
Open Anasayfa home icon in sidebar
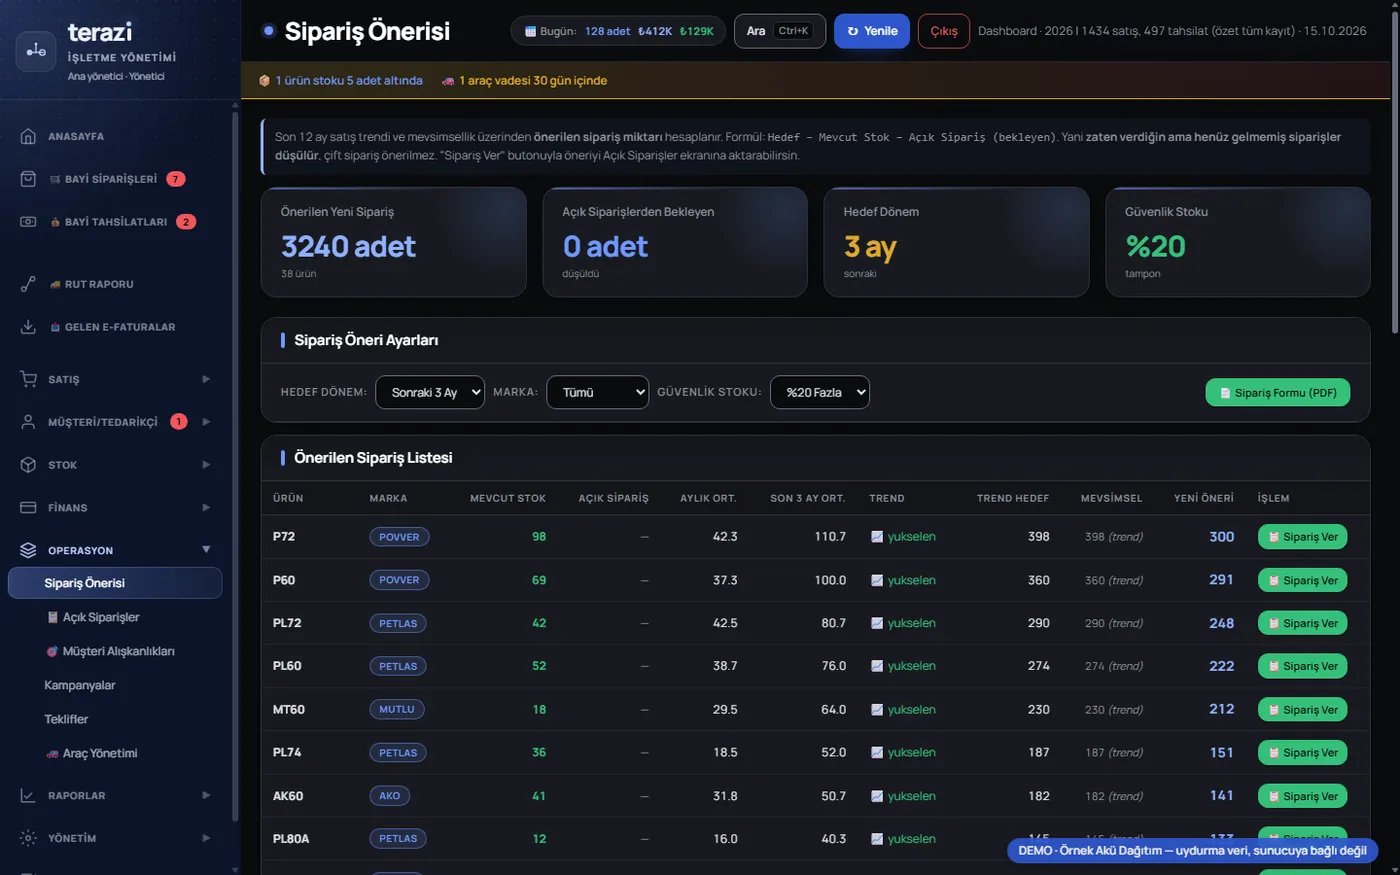click(28, 136)
